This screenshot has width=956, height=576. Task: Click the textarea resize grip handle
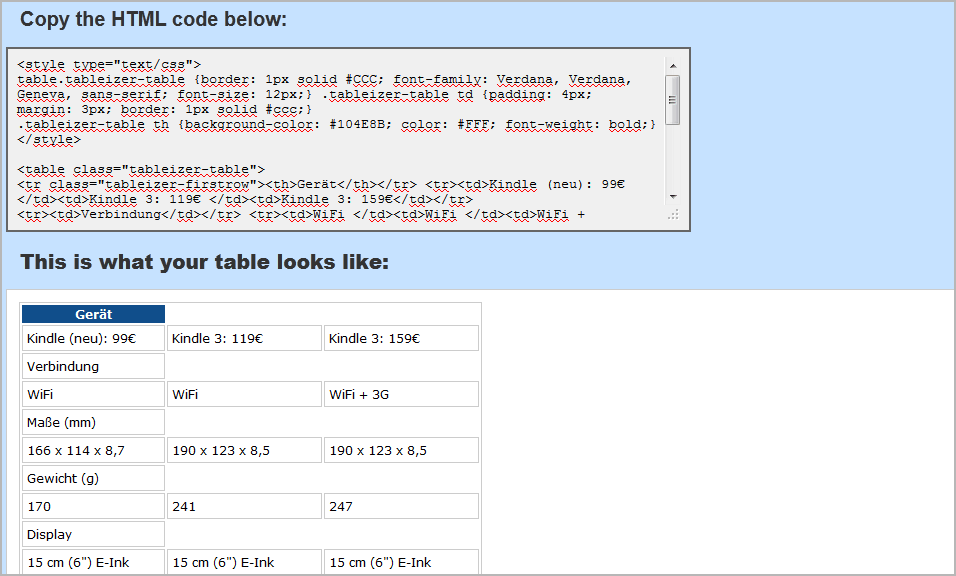coord(673,215)
